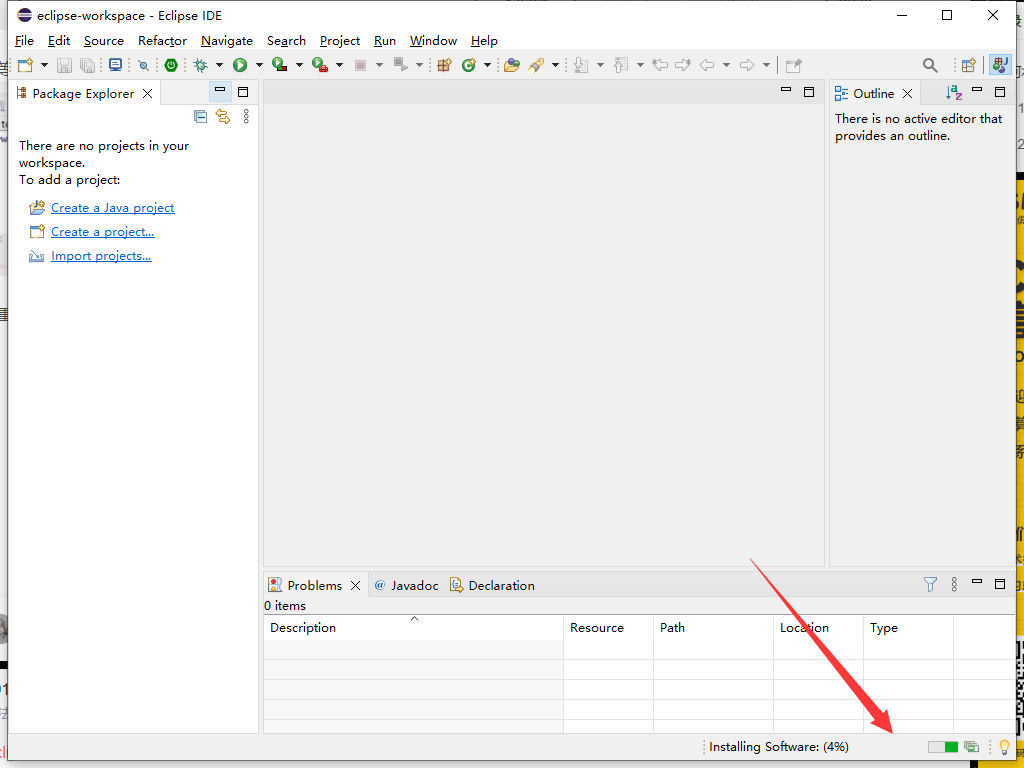Open the New wizard dropdown arrow

click(x=44, y=65)
